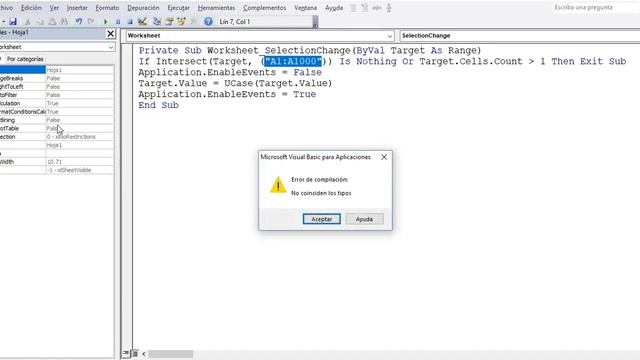Screen dimensions: 640x360
Task: Run the macro with the green play icon
Action: coord(106,22)
